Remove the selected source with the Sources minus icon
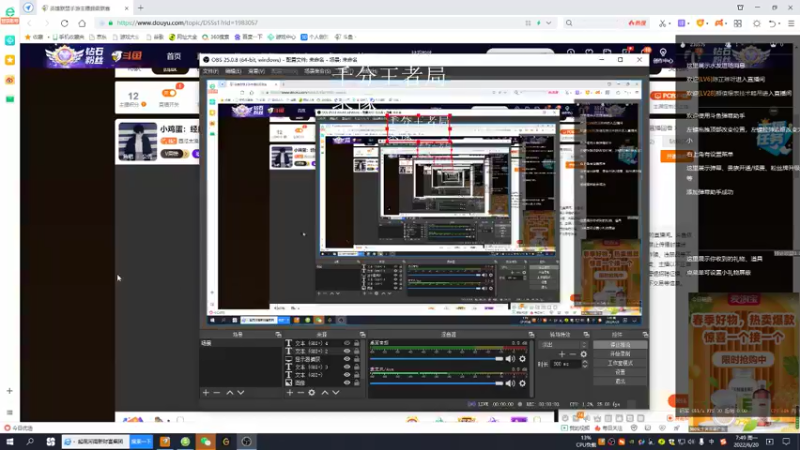This screenshot has height=450, width=800. (x=301, y=393)
